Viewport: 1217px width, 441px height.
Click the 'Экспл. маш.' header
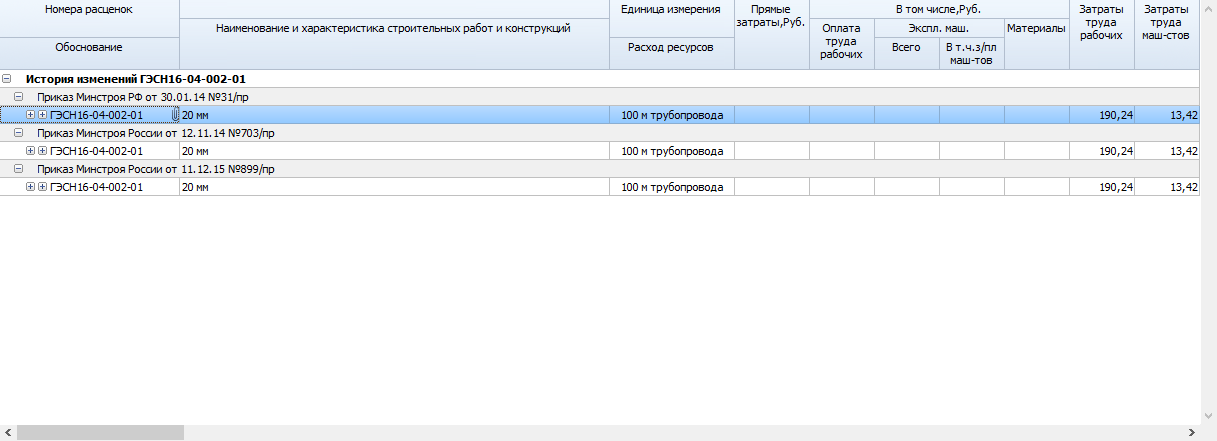point(938,28)
